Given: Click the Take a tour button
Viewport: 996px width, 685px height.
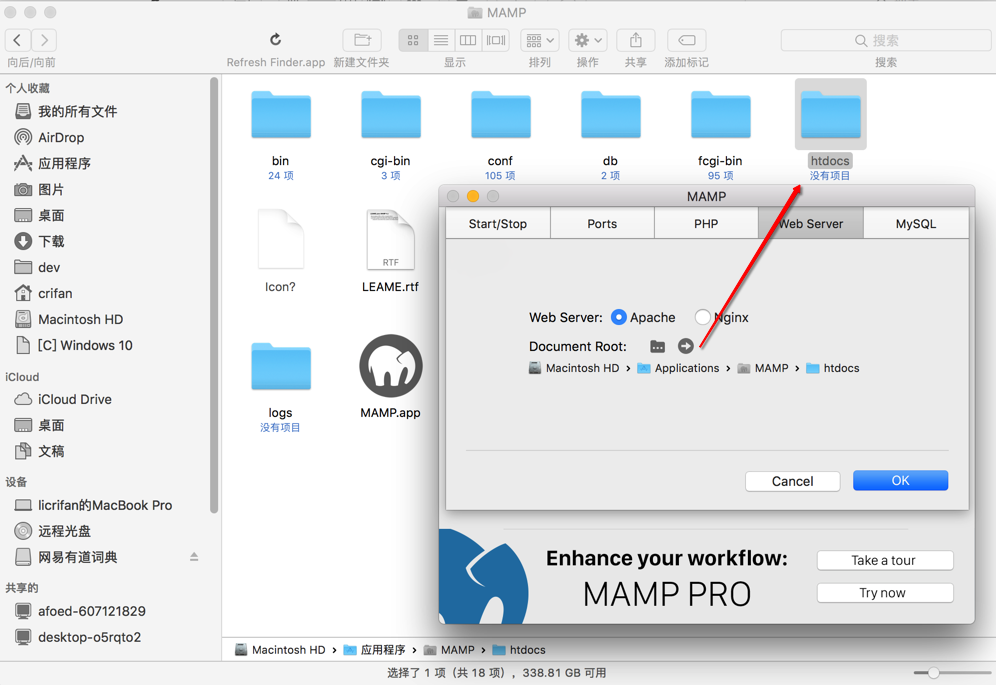Looking at the screenshot, I should coord(885,560).
